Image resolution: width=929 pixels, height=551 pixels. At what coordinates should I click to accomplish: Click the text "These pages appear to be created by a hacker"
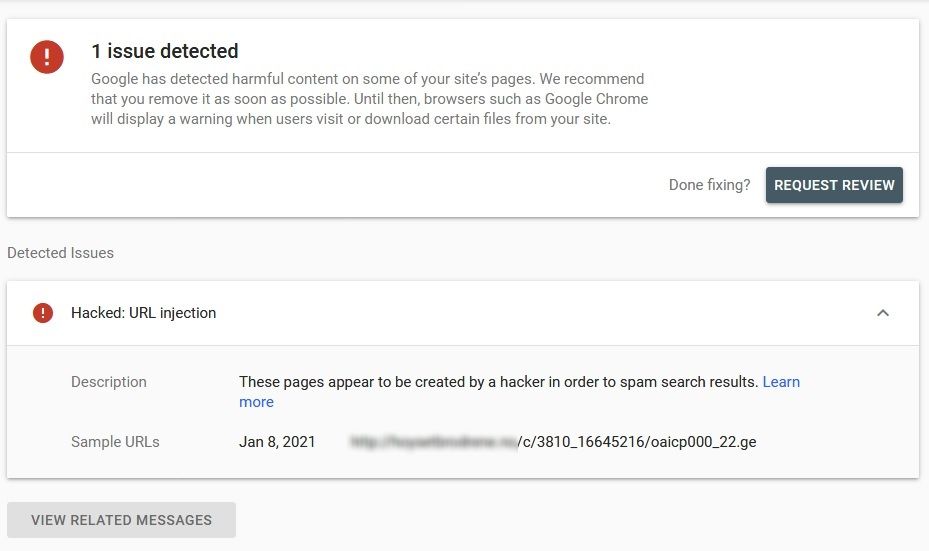pyautogui.click(x=392, y=382)
